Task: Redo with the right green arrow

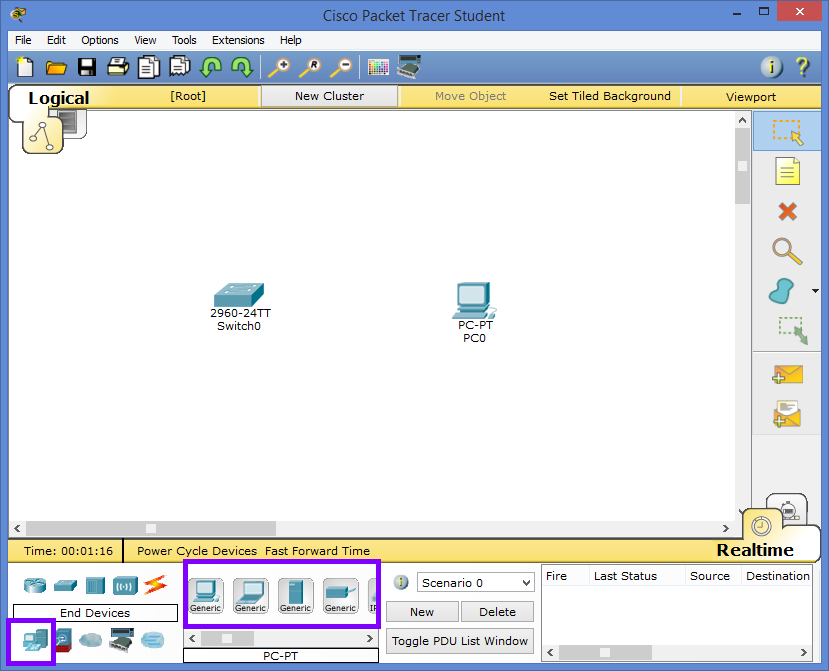Action: click(242, 67)
